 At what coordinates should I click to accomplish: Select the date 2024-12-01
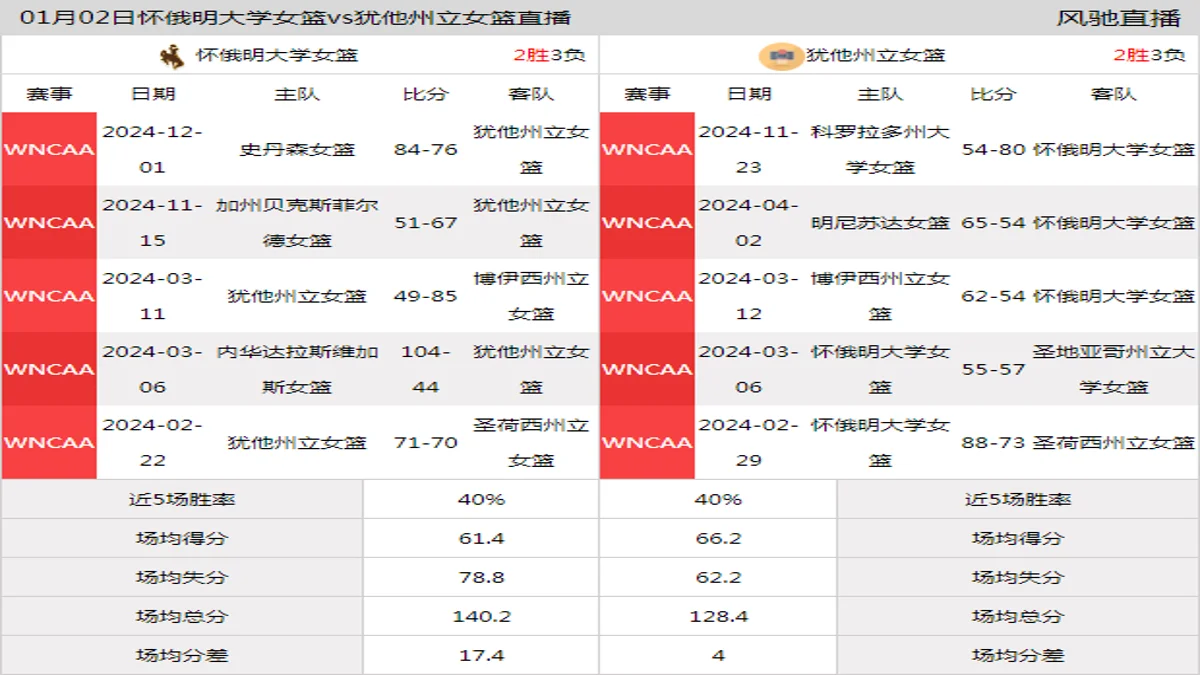pos(152,149)
